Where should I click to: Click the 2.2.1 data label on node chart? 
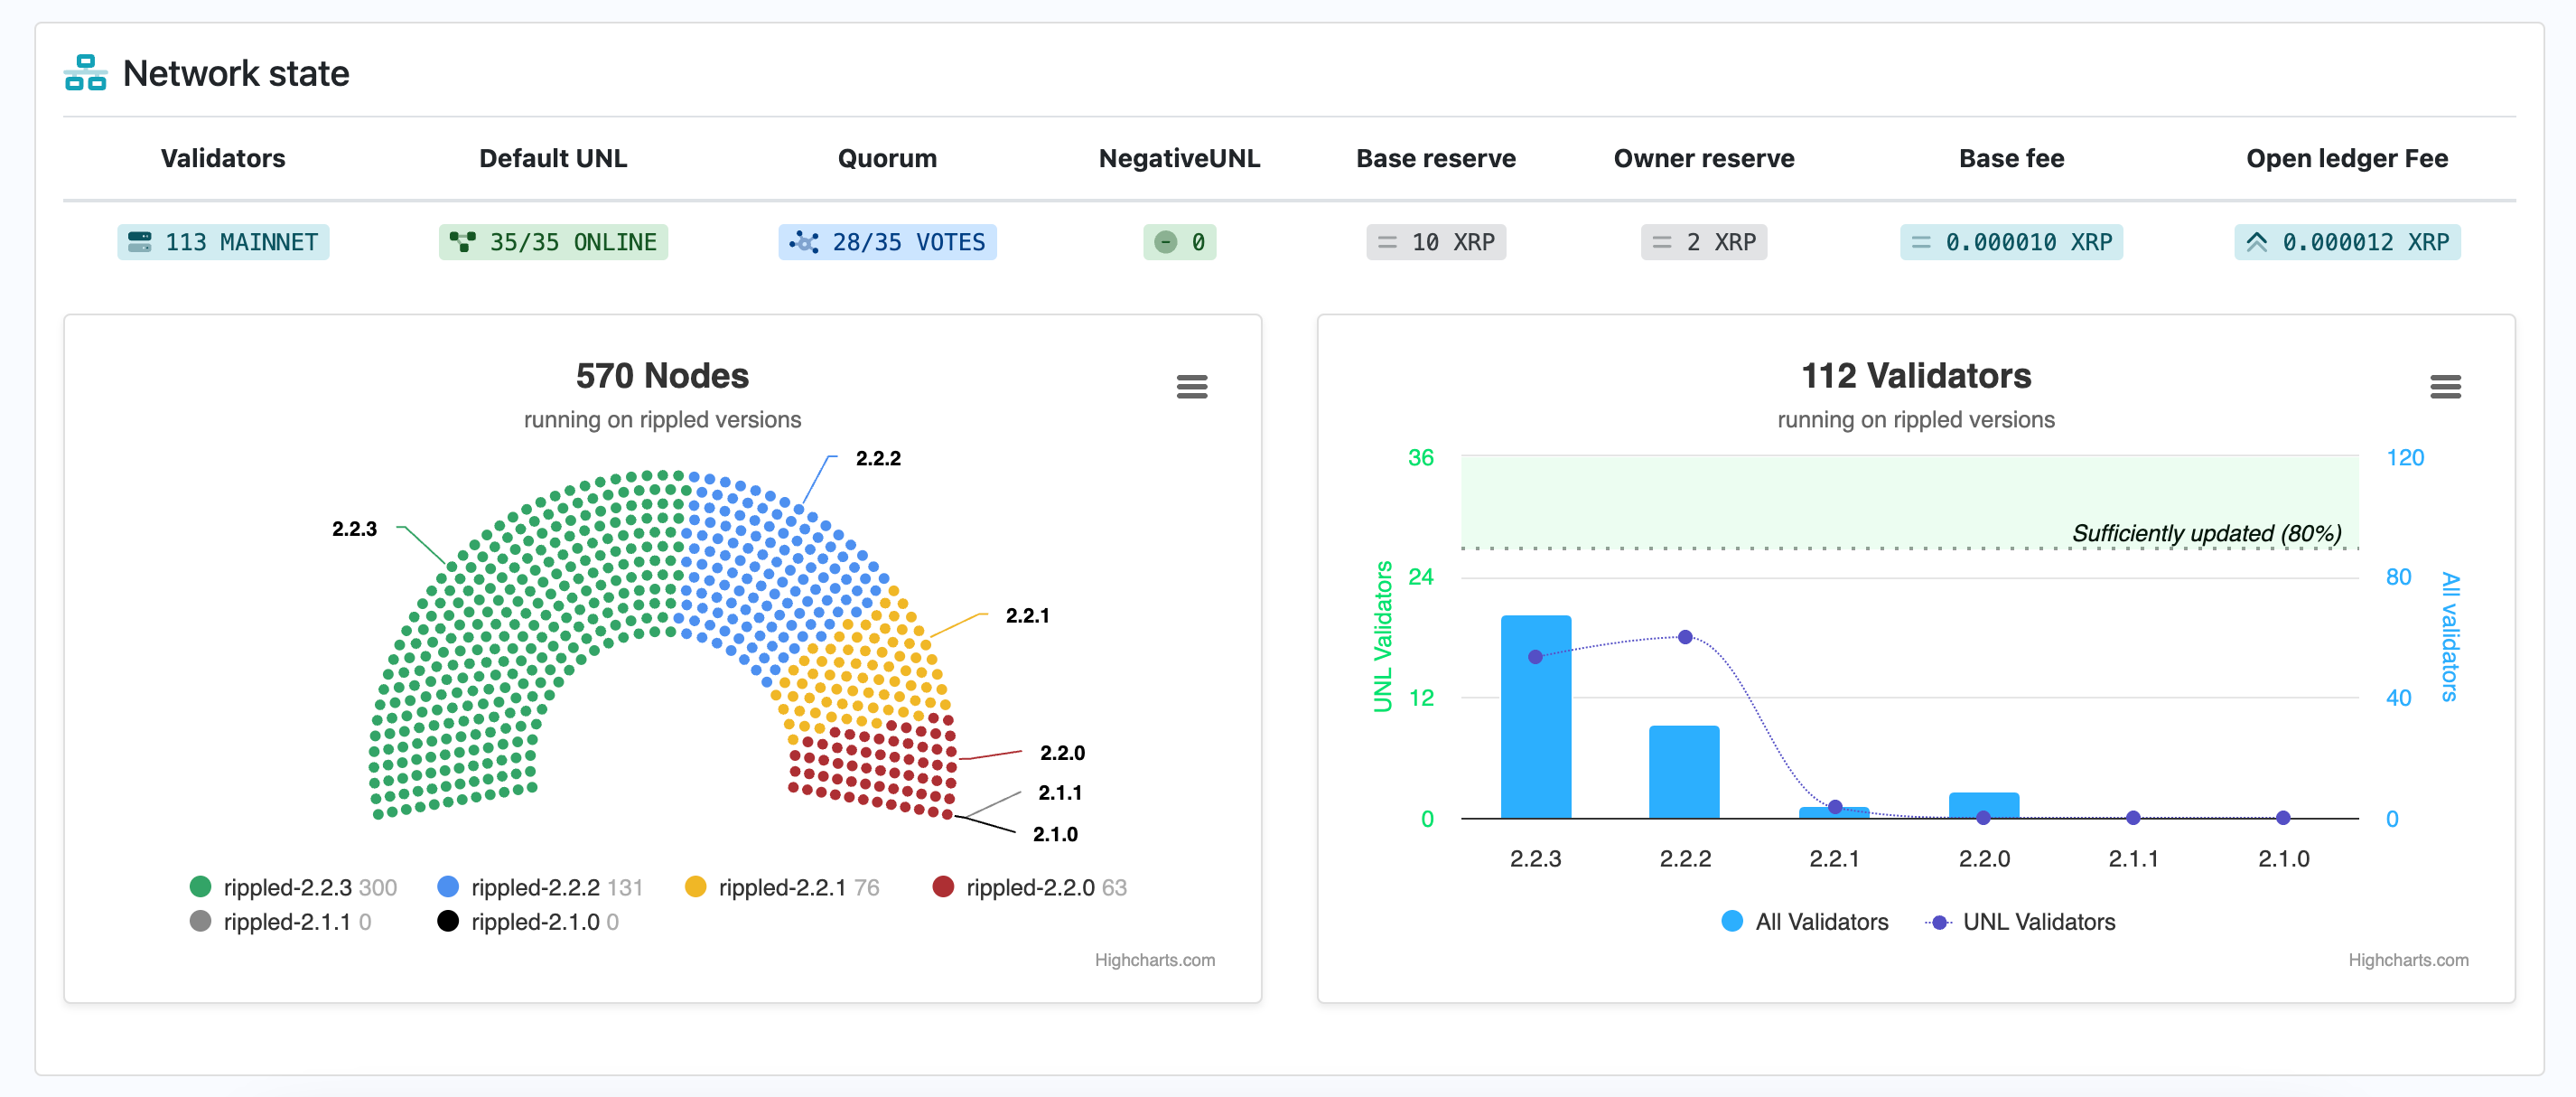1027,616
